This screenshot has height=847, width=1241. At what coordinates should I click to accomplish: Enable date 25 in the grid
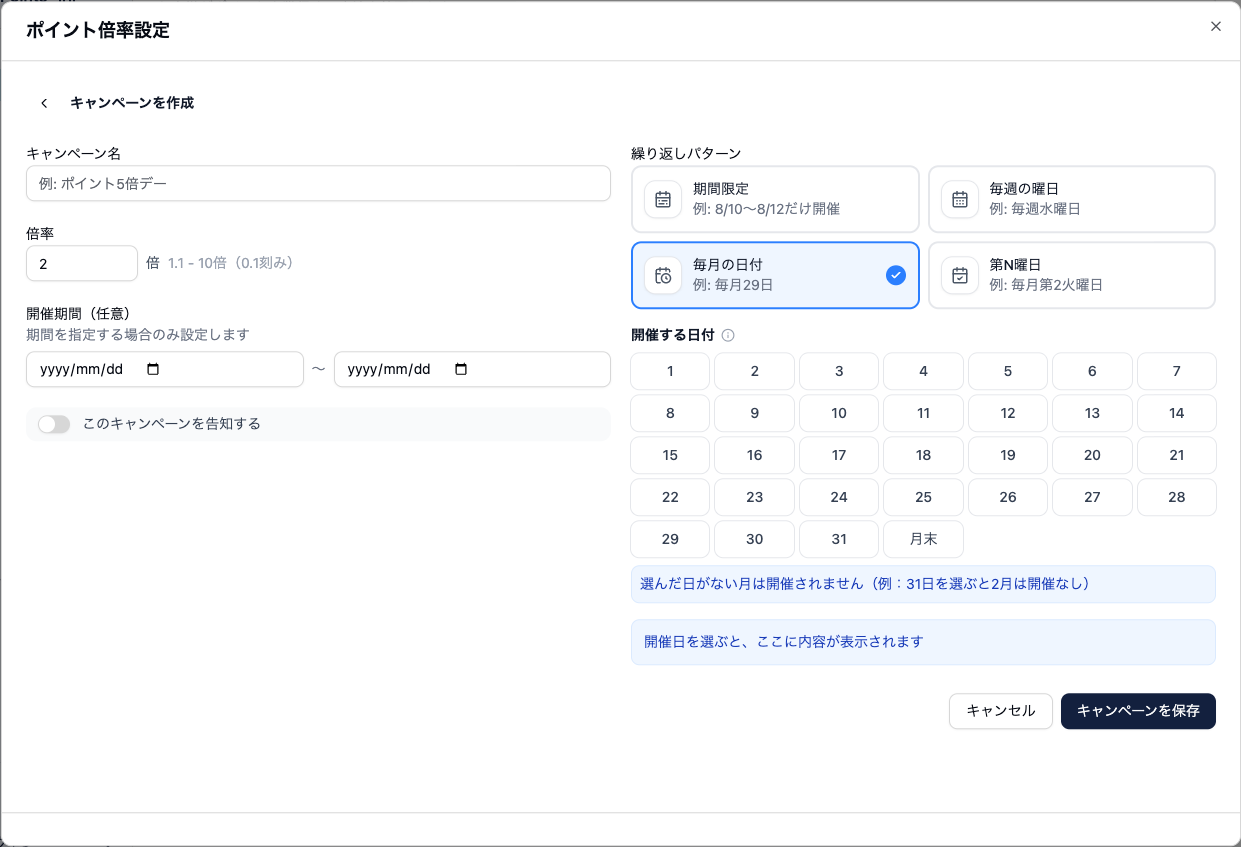[x=924, y=497]
